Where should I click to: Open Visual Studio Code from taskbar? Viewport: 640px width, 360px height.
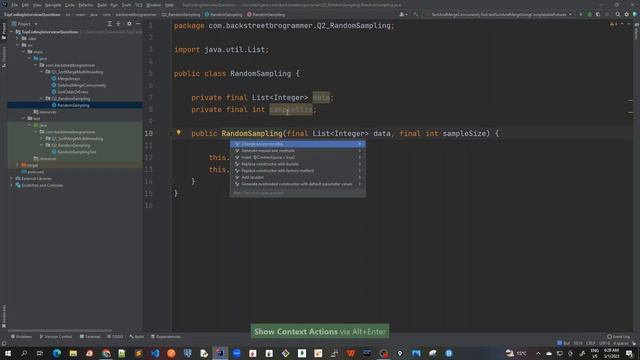pos(155,353)
